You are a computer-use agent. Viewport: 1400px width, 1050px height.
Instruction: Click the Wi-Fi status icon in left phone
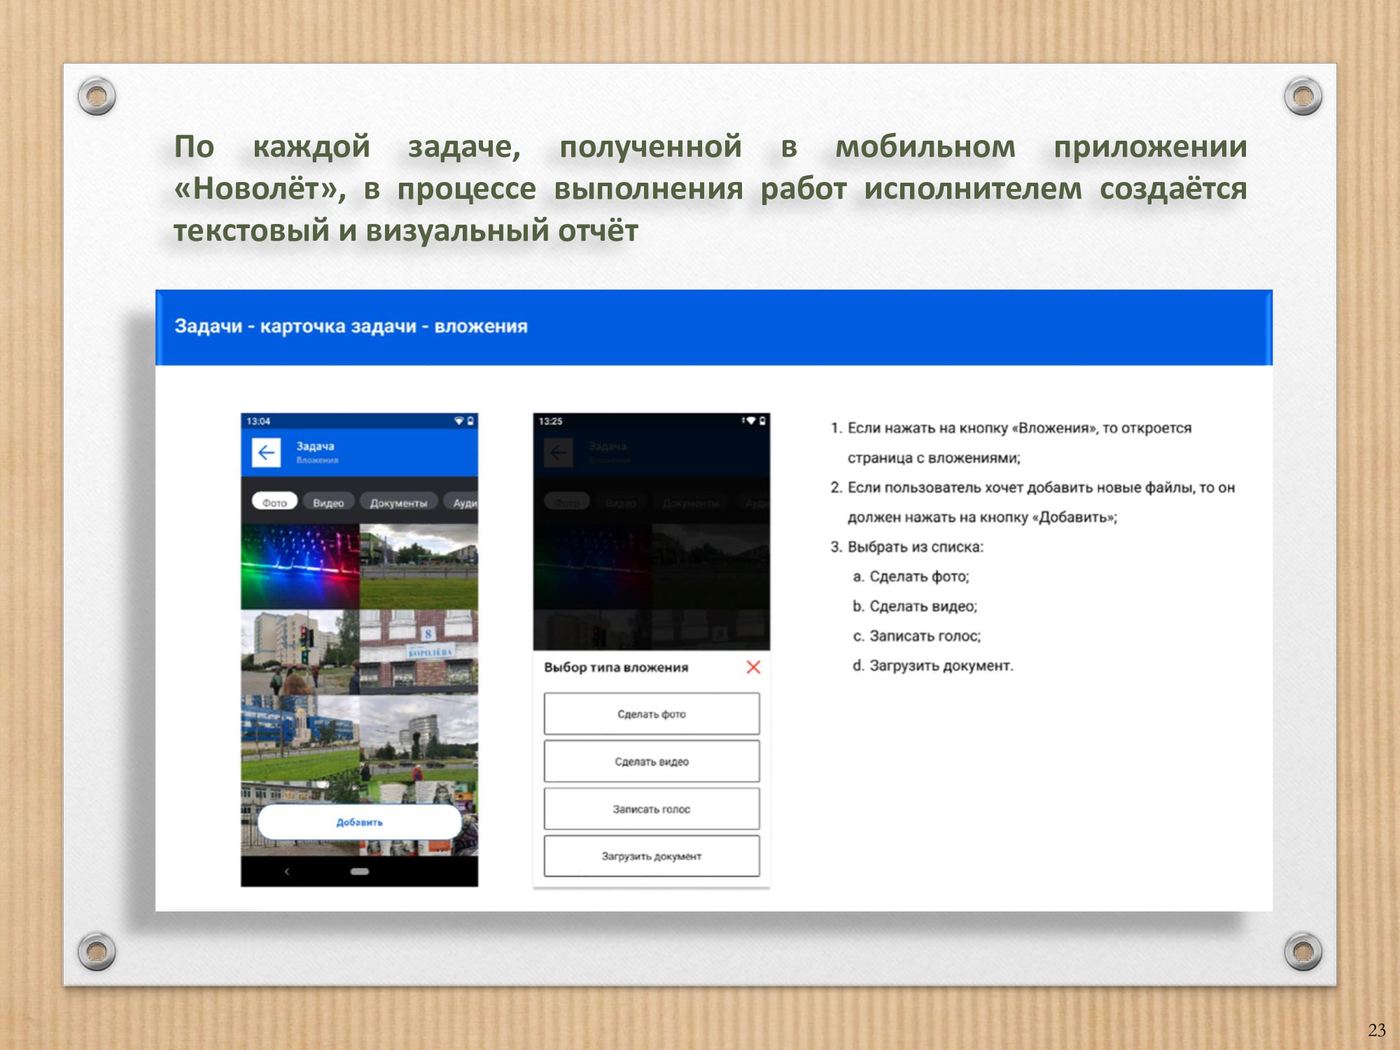[x=459, y=421]
